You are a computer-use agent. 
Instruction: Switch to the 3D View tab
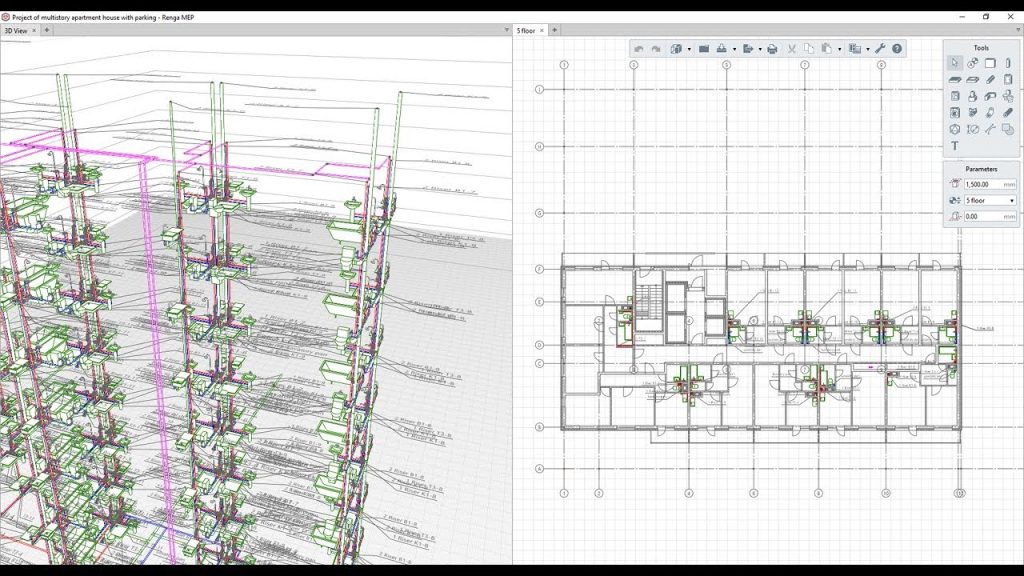tap(18, 31)
